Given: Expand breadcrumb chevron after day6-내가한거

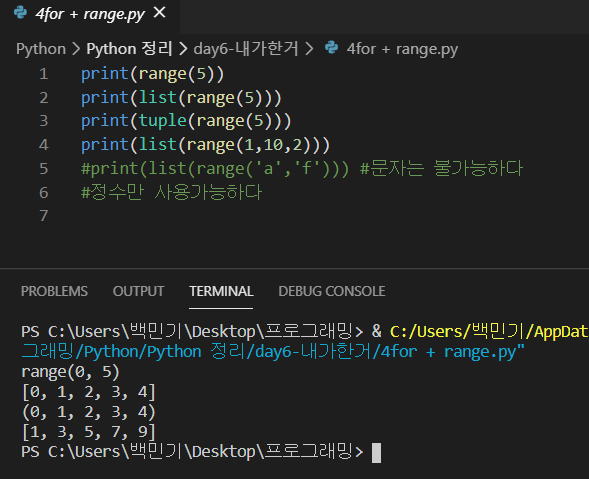Looking at the screenshot, I should point(309,49).
